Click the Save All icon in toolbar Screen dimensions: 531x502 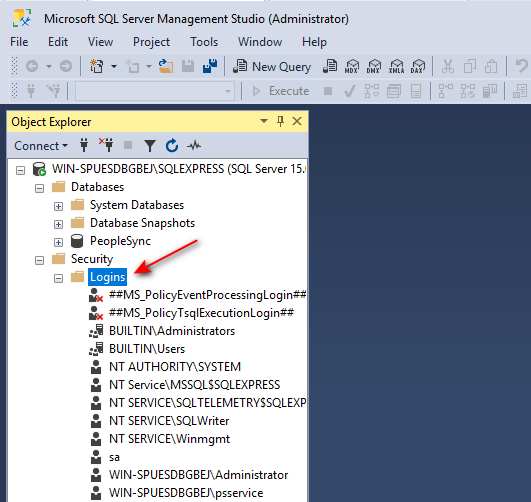click(210, 66)
